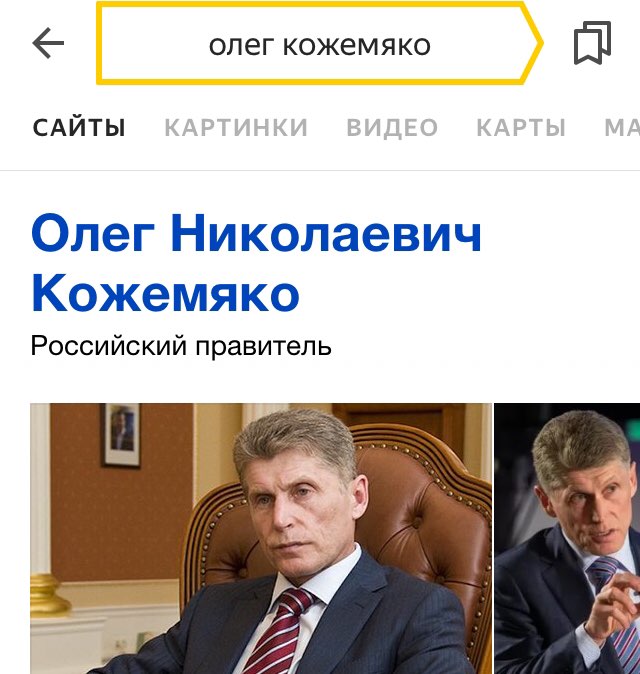Image resolution: width=640 pixels, height=674 pixels.
Task: Open the bookmarks collections icon
Action: click(x=593, y=43)
